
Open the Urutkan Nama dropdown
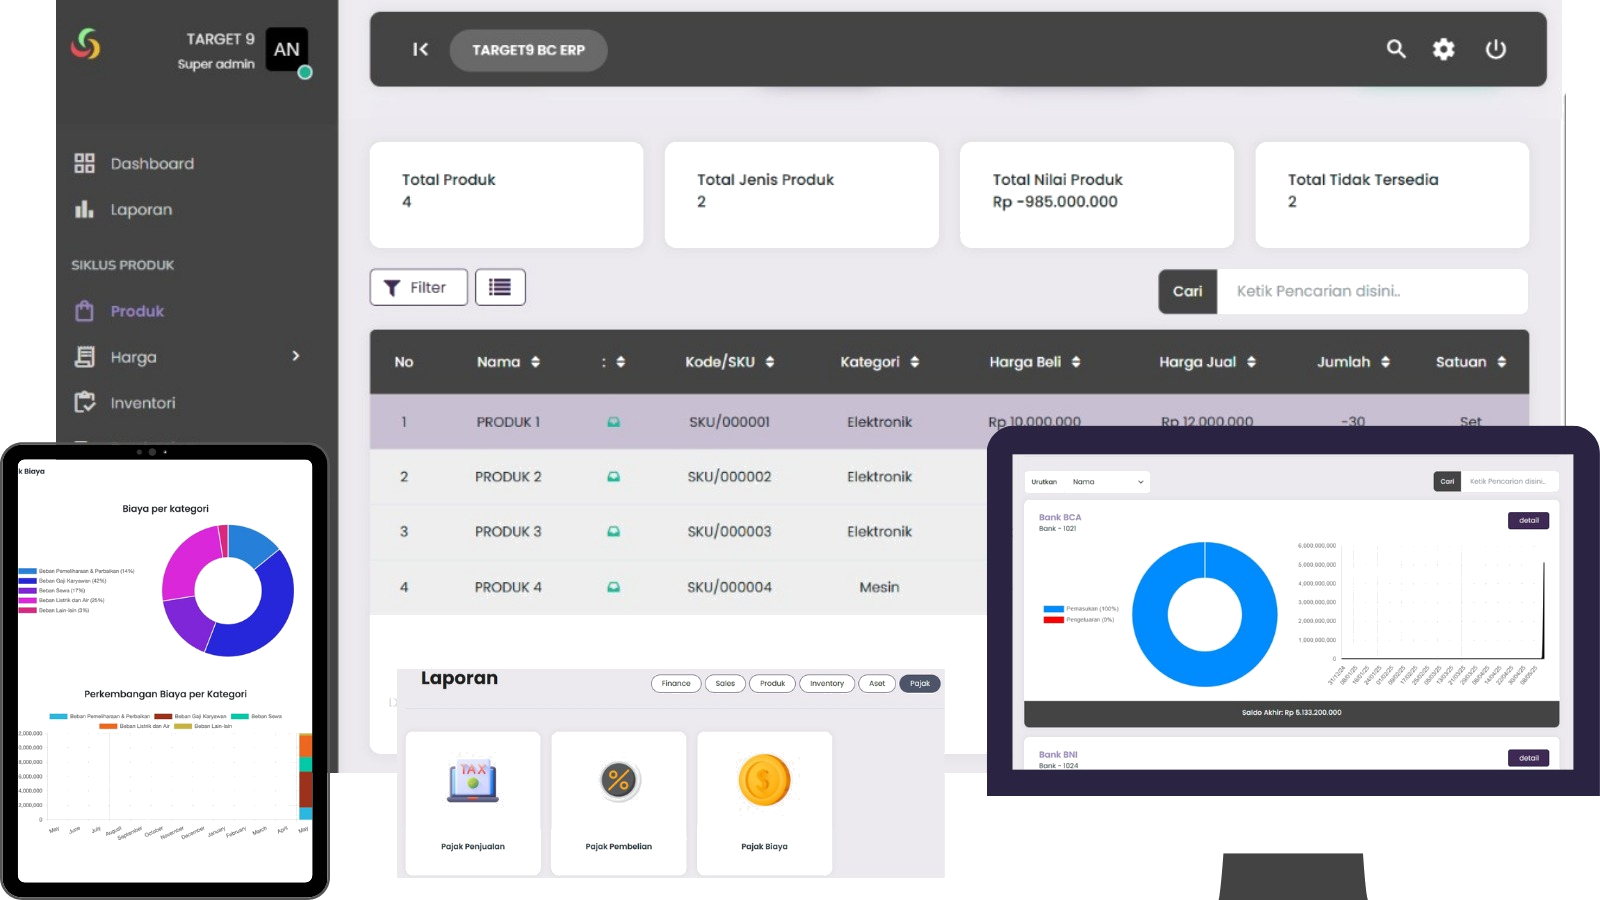(1107, 482)
